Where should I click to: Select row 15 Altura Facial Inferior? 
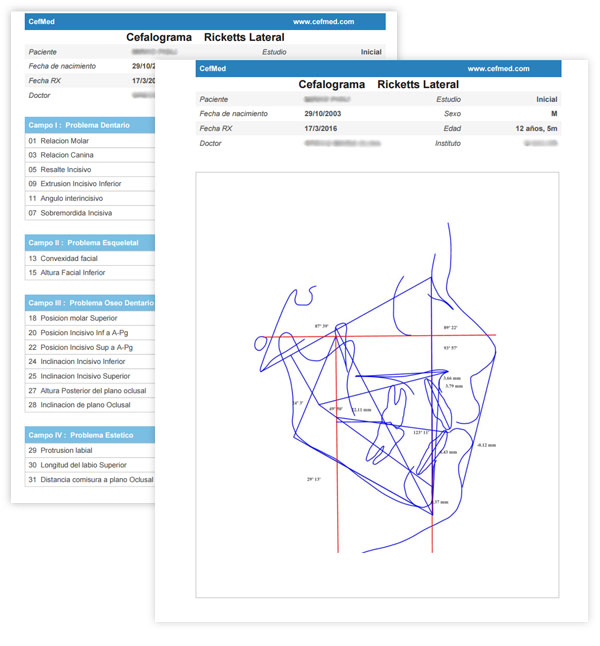[90, 273]
